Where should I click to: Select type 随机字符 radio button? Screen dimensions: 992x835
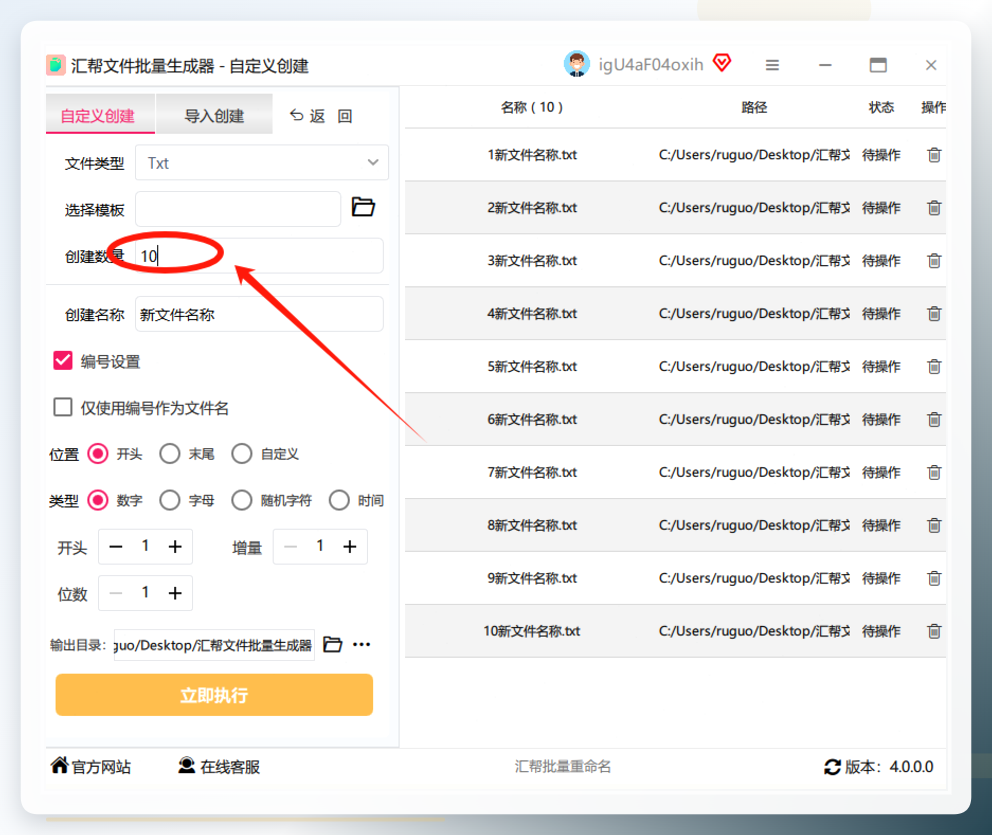(x=242, y=500)
